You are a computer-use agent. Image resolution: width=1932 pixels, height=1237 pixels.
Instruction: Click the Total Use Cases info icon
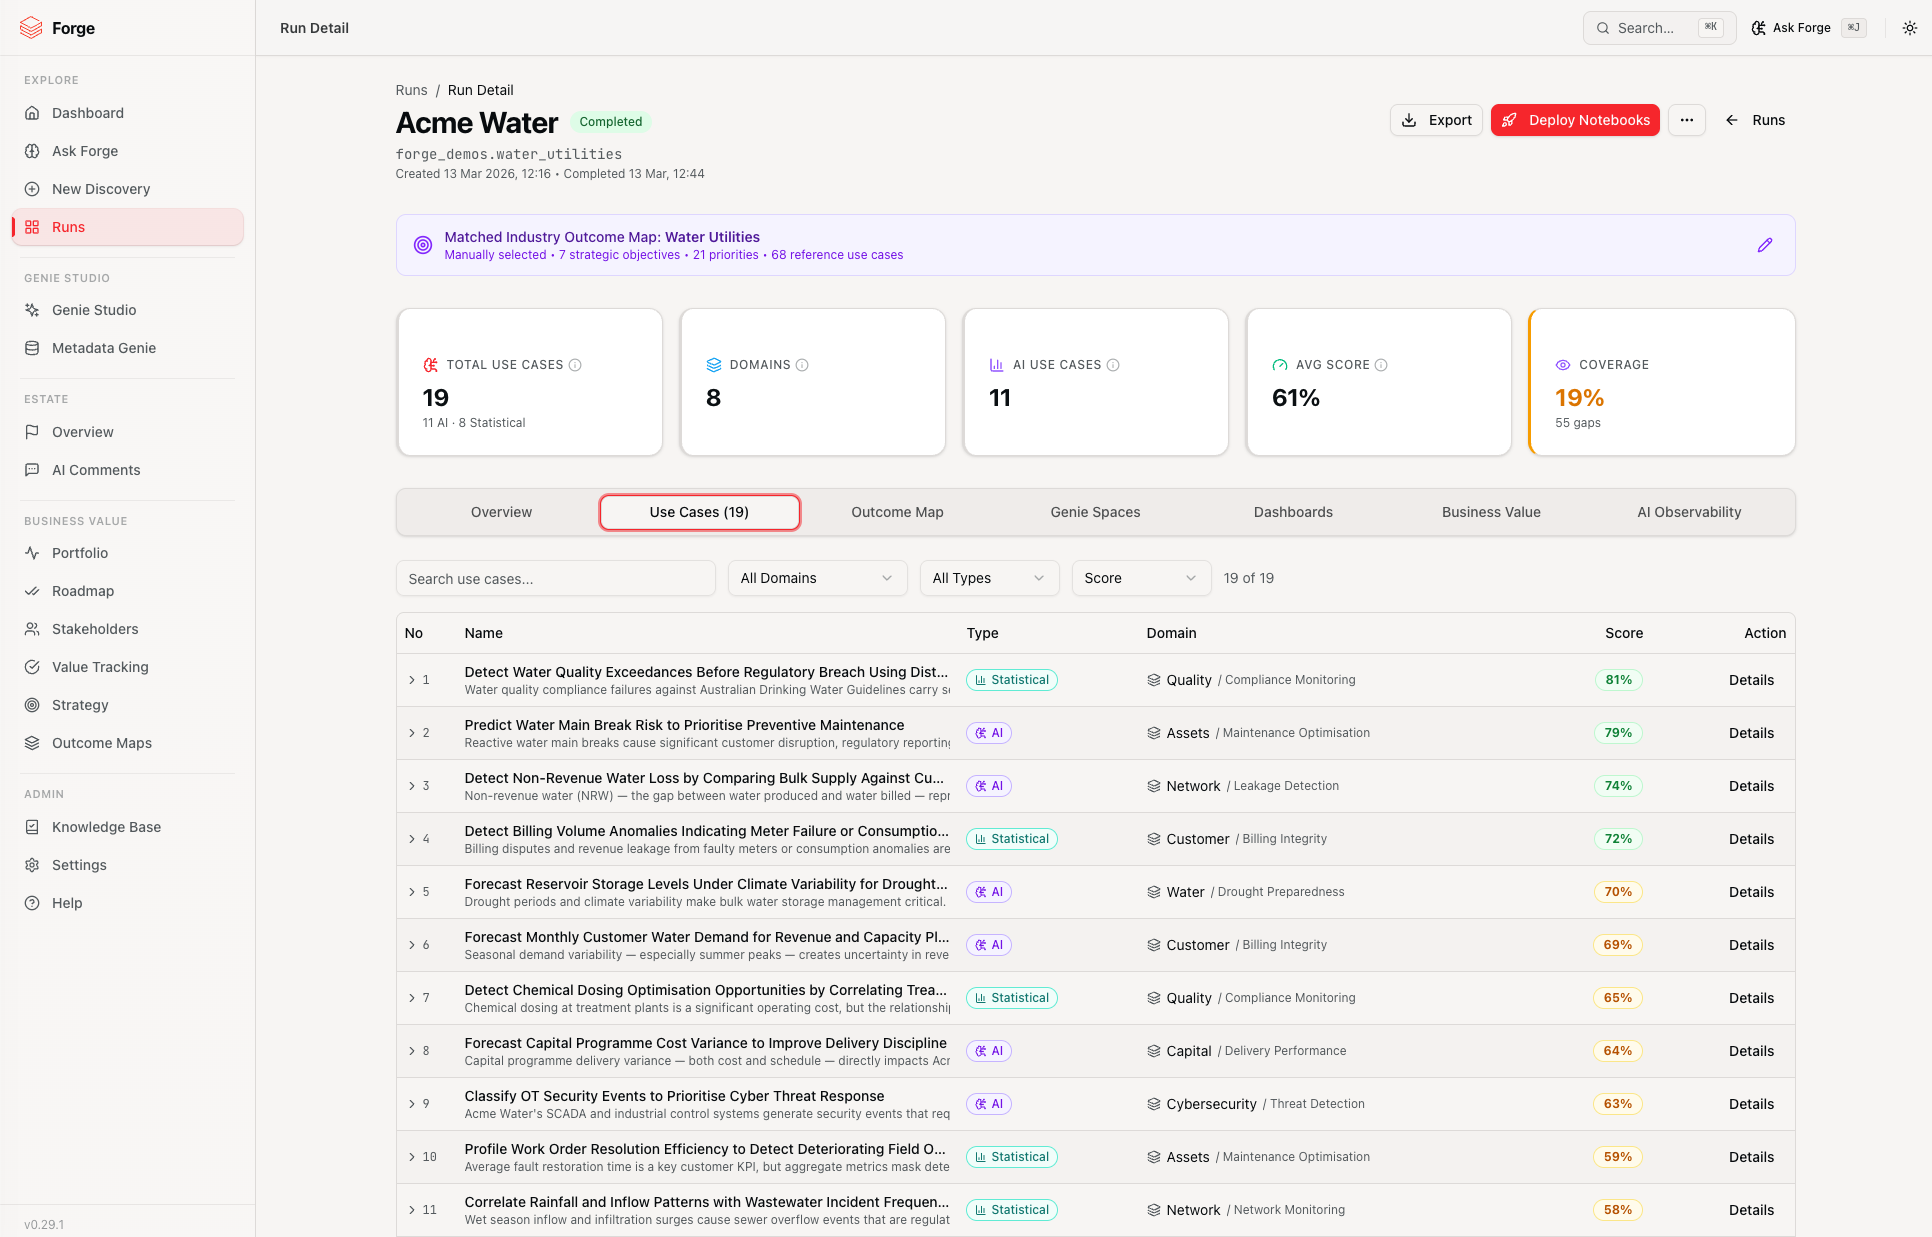[x=575, y=365]
